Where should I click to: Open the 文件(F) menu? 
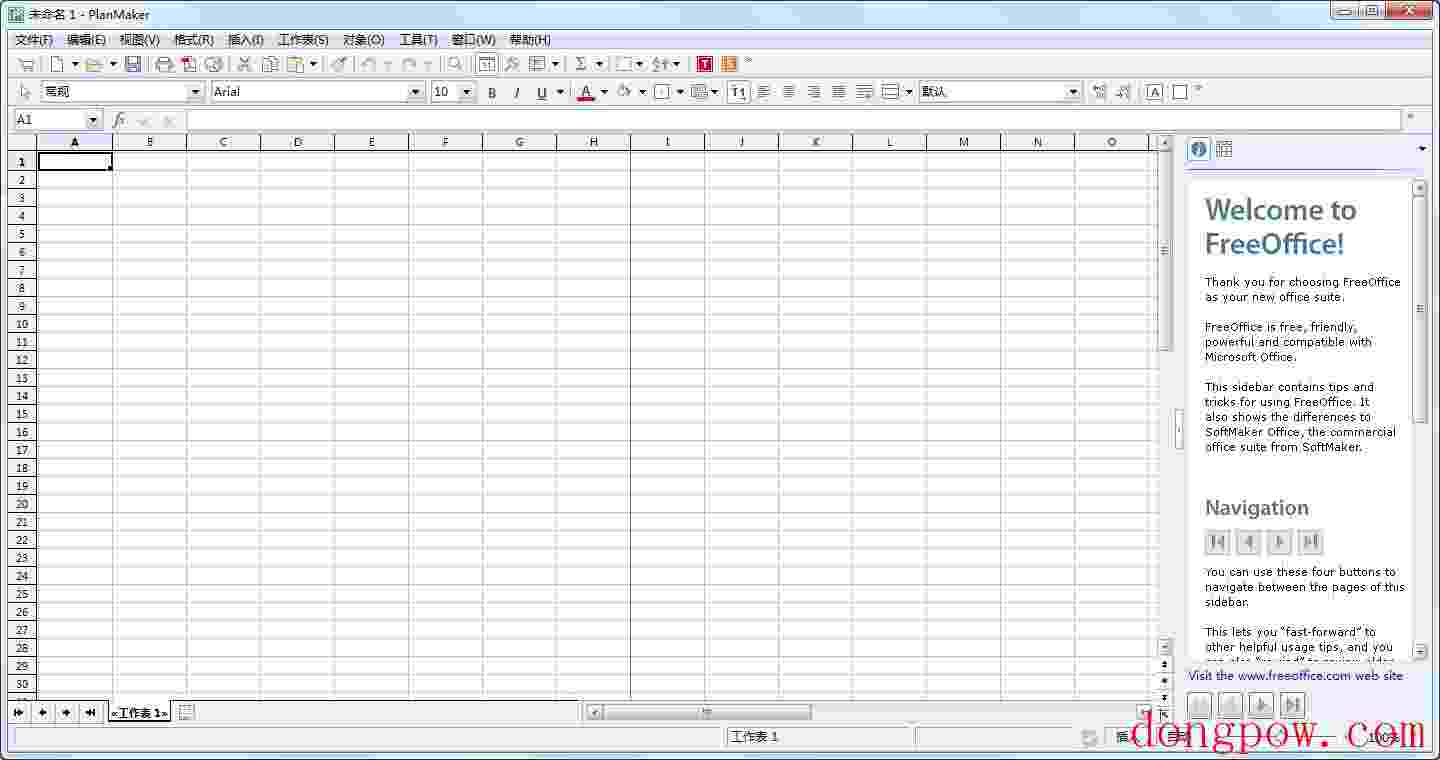(34, 40)
